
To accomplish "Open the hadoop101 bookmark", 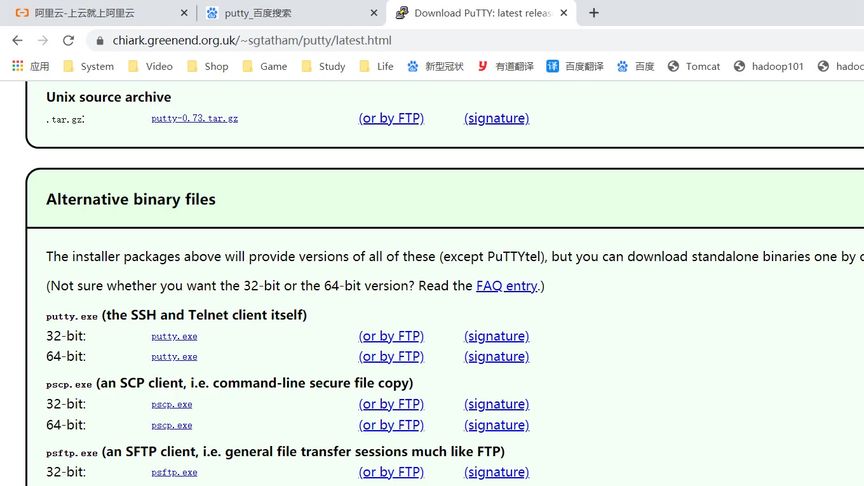I will coord(768,66).
